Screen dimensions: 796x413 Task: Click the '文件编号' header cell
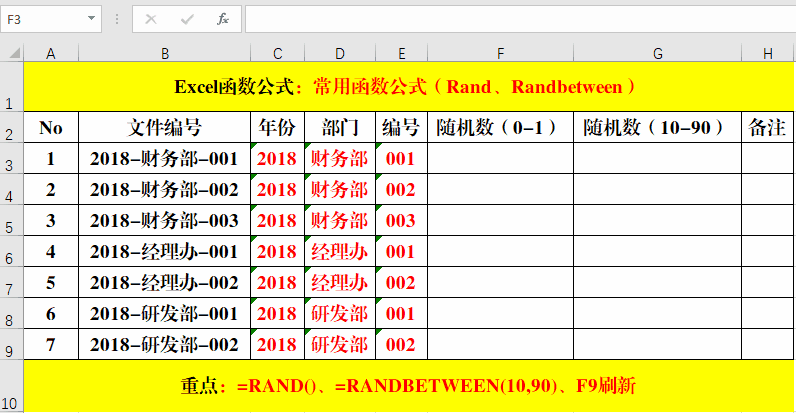164,127
